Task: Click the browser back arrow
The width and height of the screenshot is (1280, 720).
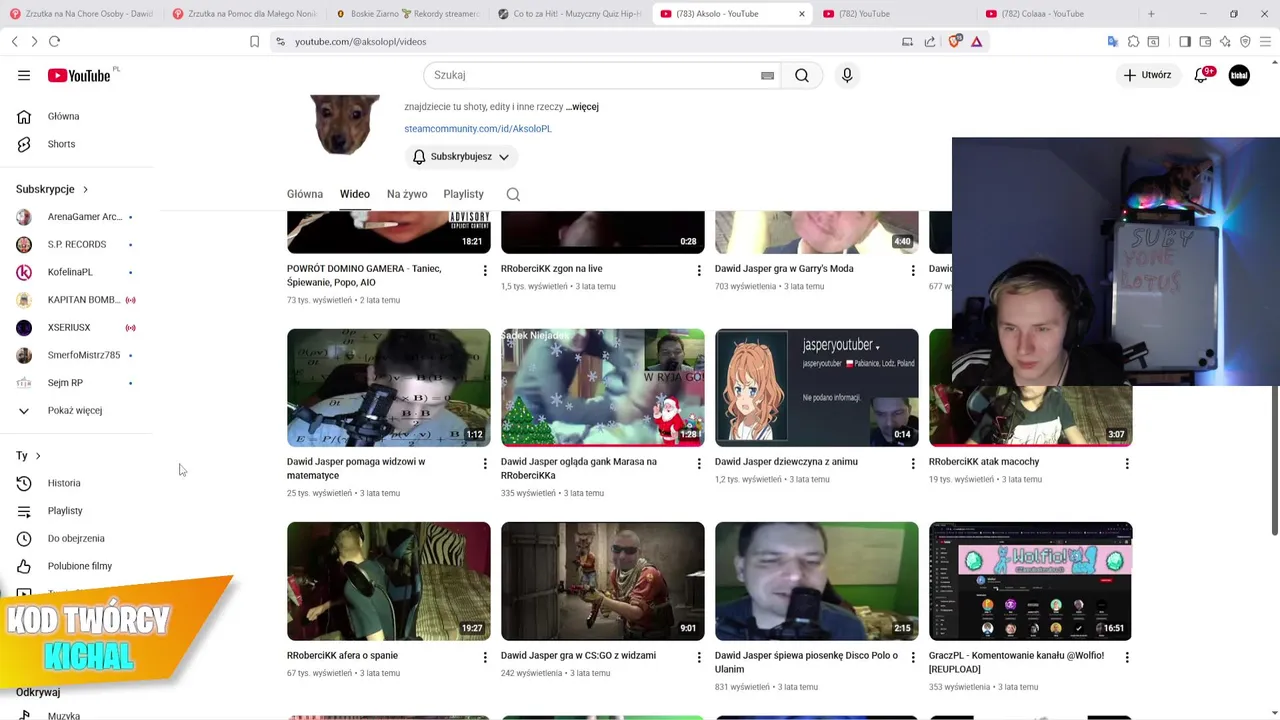Action: tap(15, 41)
